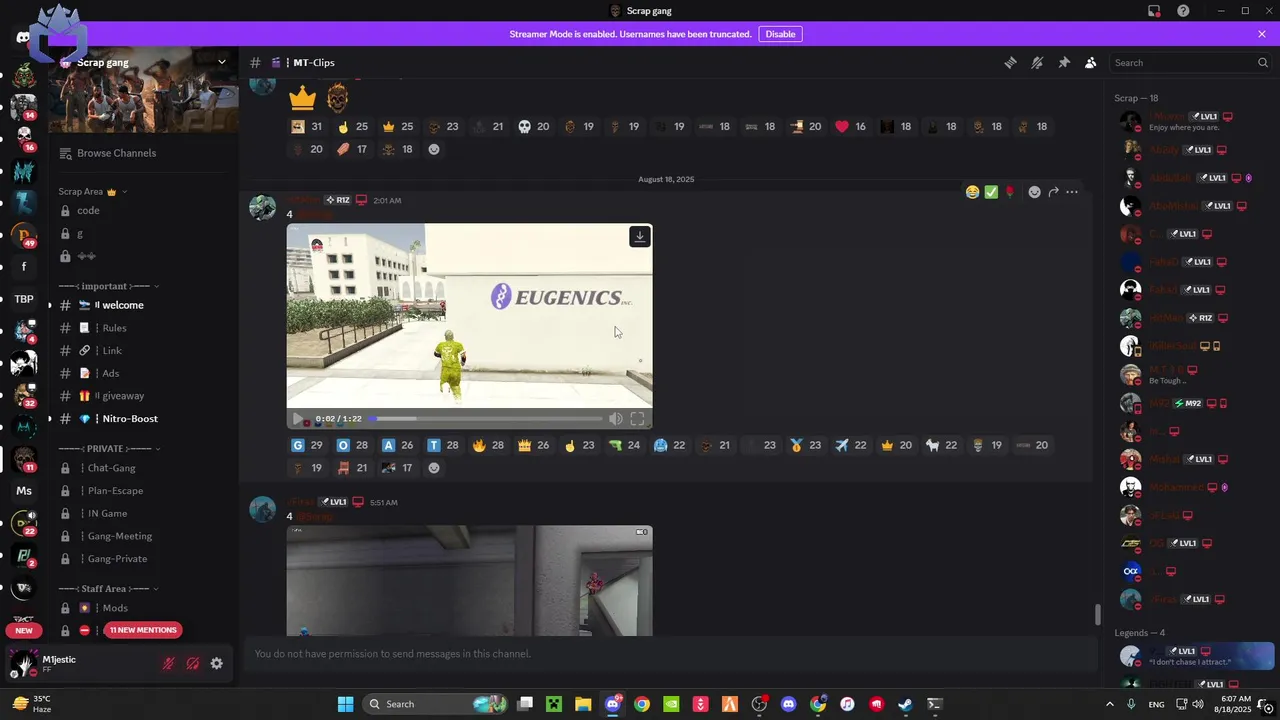Toggle member list visibility icon
This screenshot has width=1280, height=720.
click(x=1091, y=62)
